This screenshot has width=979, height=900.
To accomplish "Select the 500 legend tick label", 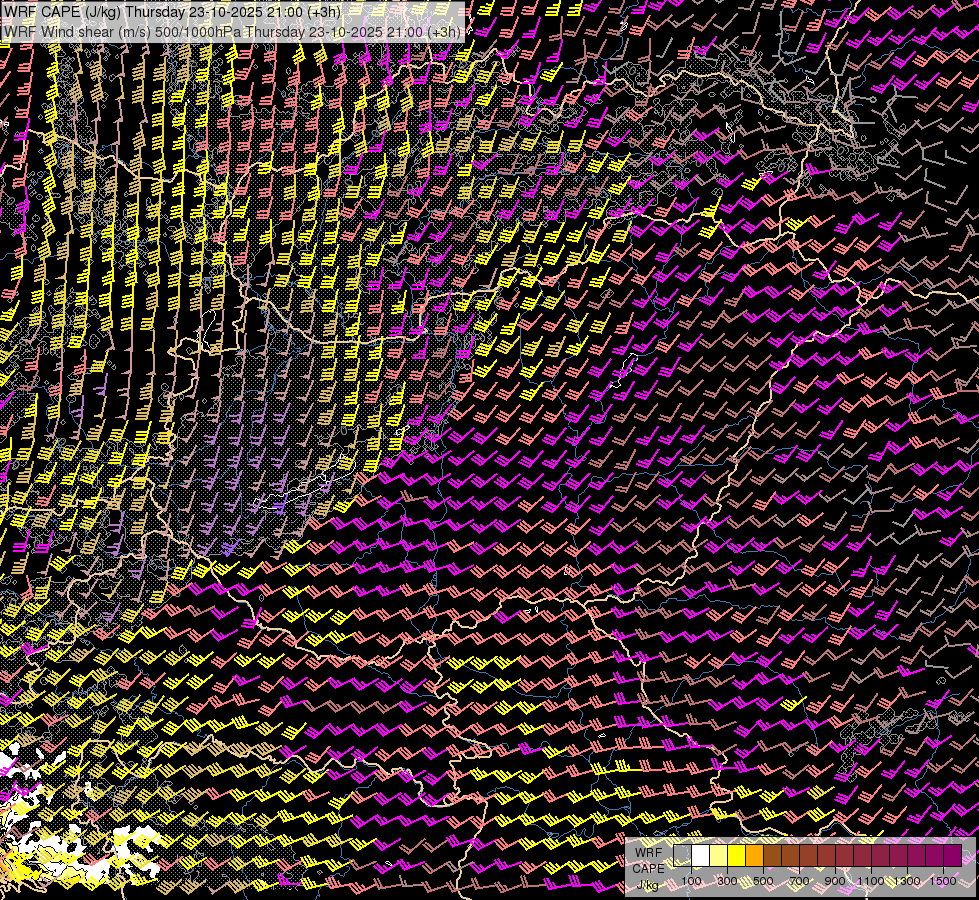I will tap(763, 881).
